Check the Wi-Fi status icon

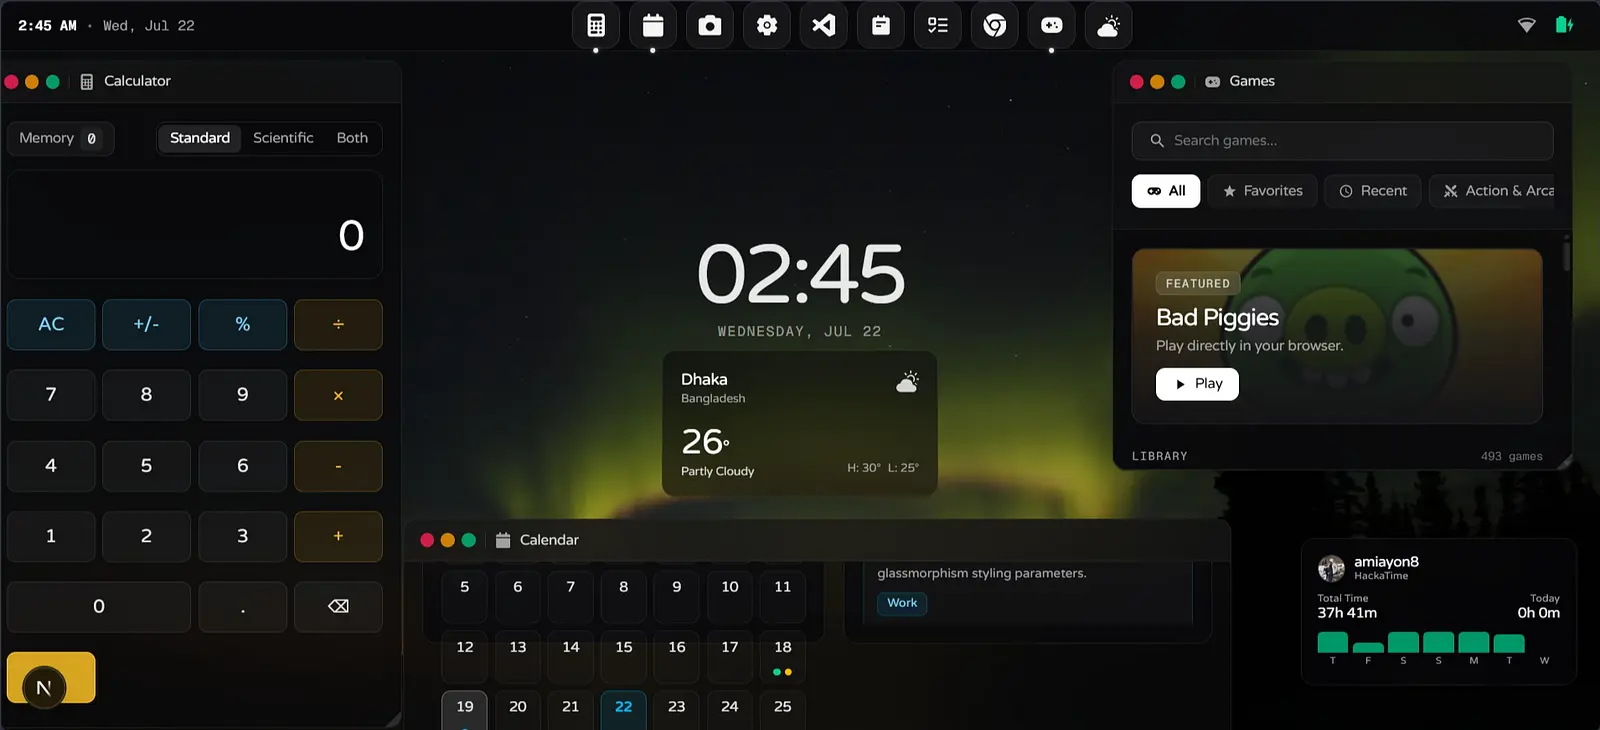[x=1526, y=25]
